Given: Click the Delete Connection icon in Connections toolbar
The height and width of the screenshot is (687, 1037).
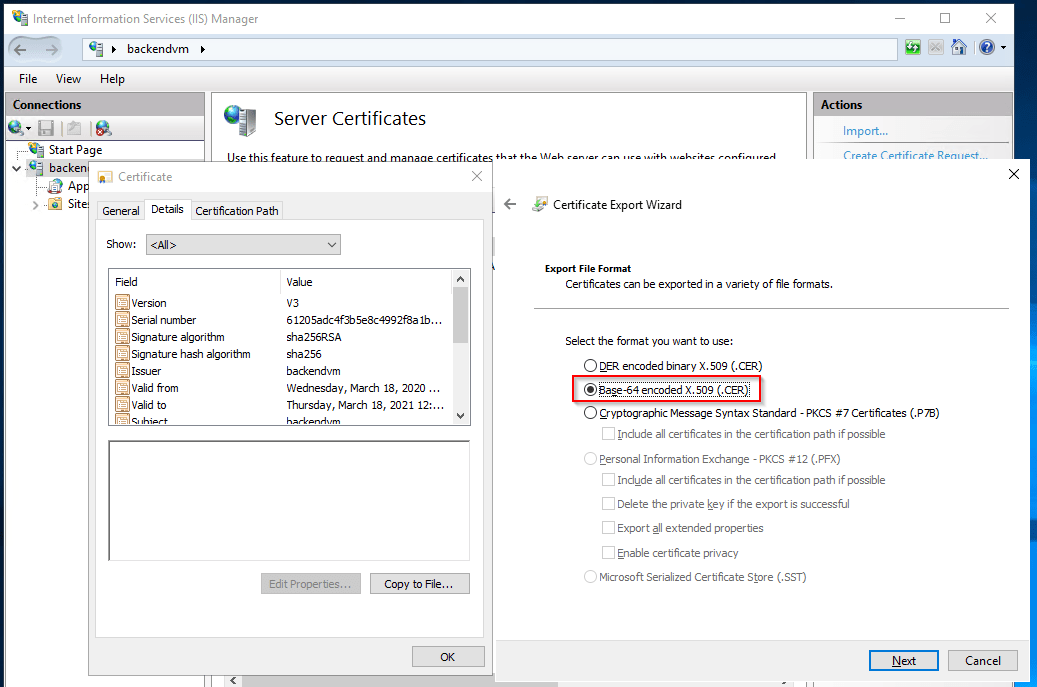Looking at the screenshot, I should 103,128.
